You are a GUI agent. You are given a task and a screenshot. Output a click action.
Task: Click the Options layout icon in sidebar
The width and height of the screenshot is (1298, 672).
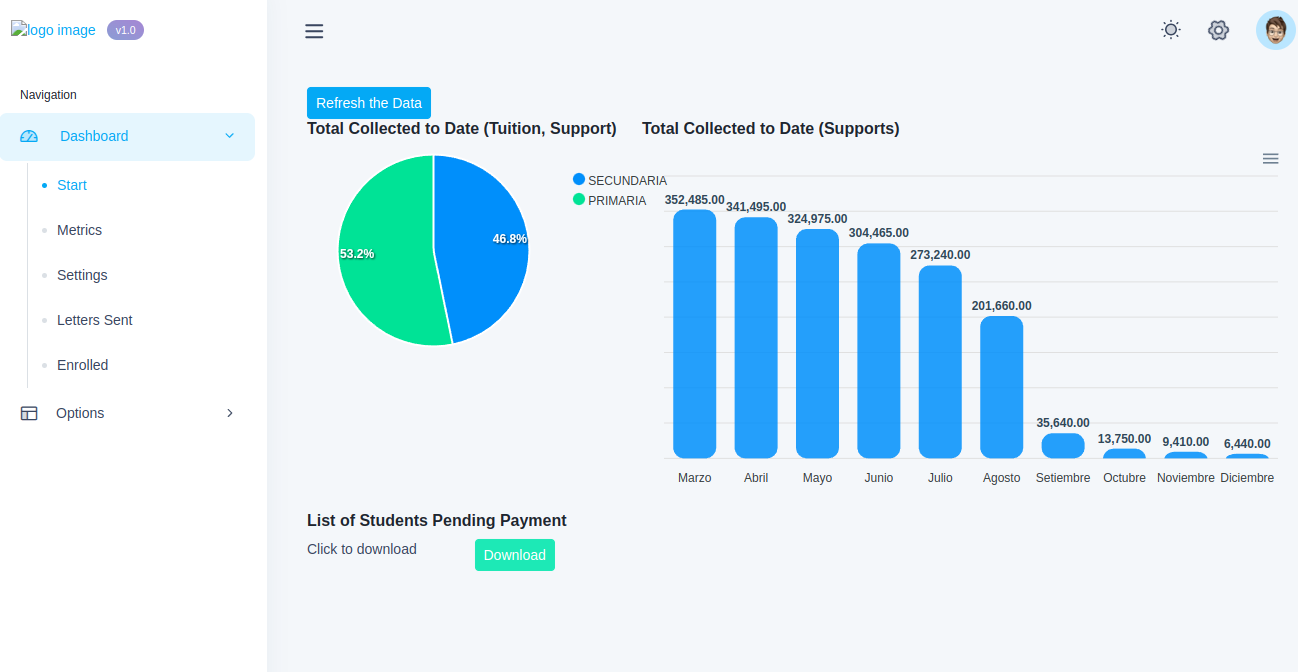click(x=29, y=413)
